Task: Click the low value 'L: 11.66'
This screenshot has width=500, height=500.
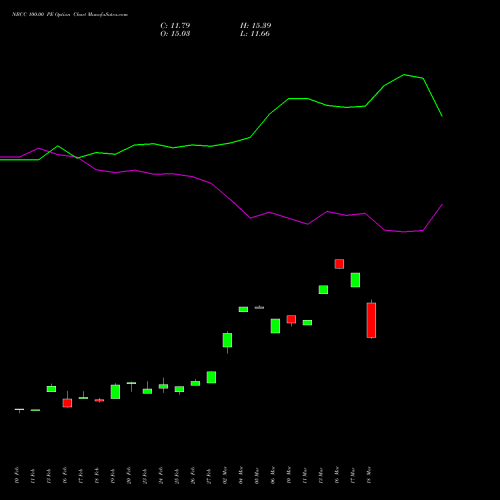Action: pos(255,34)
